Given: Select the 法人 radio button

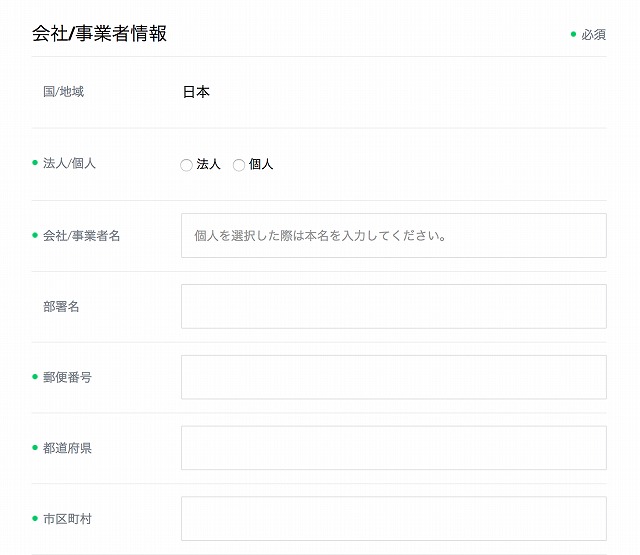Looking at the screenshot, I should tap(186, 165).
